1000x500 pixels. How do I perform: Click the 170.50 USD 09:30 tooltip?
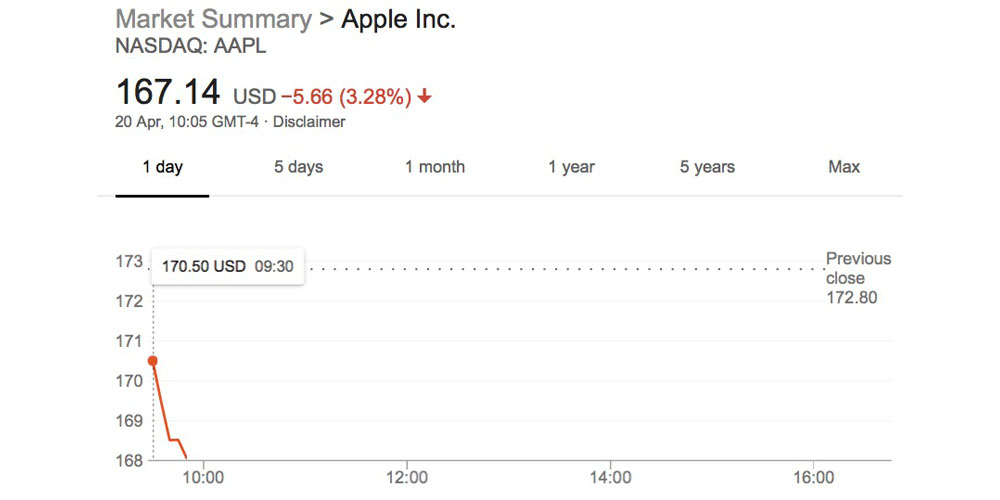coord(228,268)
